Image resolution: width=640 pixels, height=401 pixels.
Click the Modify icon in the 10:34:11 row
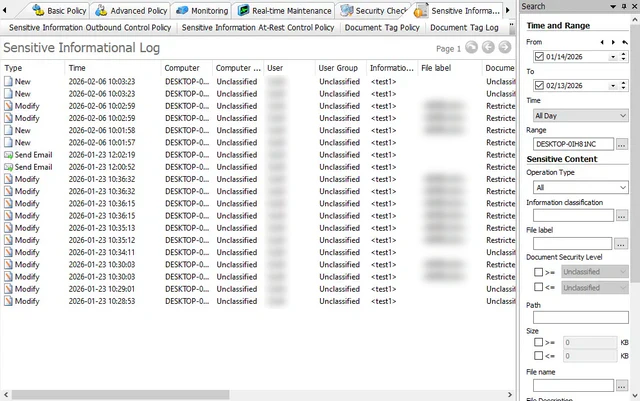[x=9, y=252]
